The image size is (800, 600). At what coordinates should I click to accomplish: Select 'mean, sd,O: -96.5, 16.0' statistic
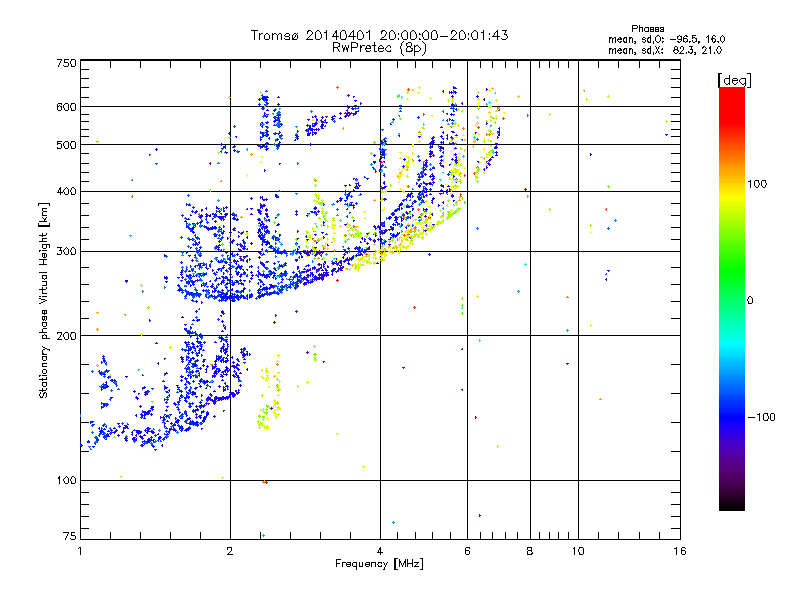[x=666, y=39]
